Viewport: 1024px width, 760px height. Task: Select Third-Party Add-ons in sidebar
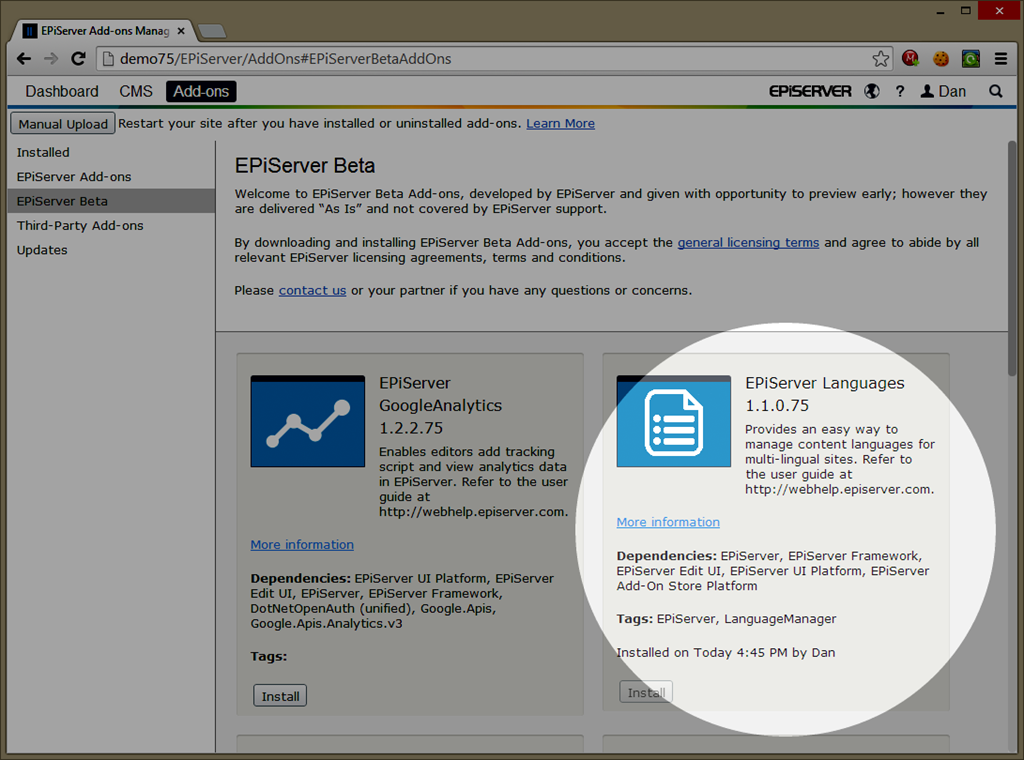coord(80,226)
